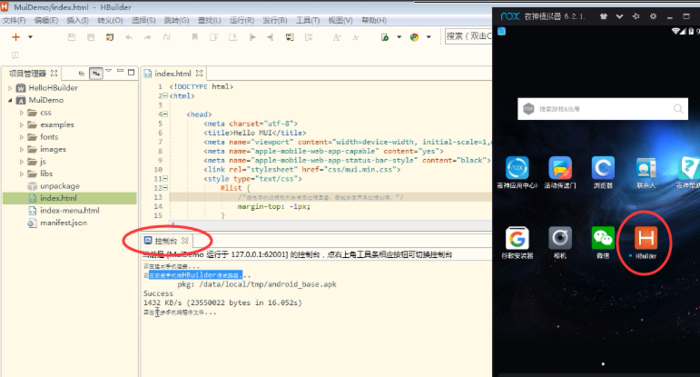The height and width of the screenshot is (377, 700).
Task: Open the 发行(B) menu
Action: click(x=275, y=21)
